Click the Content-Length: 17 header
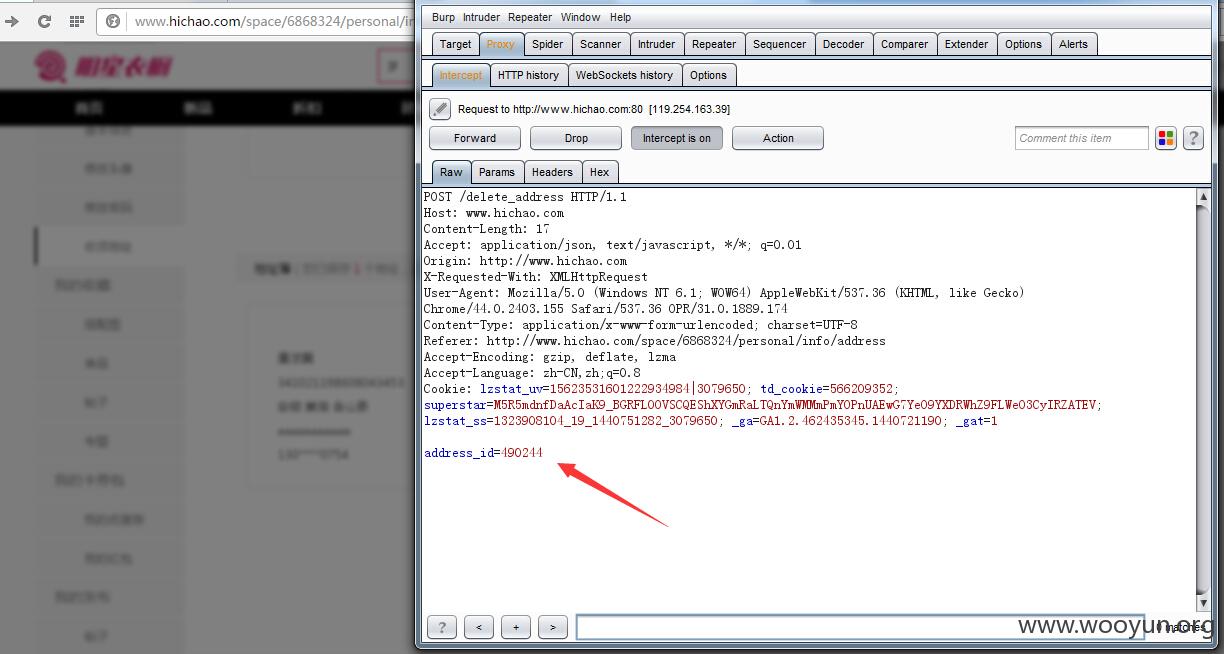The height and width of the screenshot is (654, 1224). pyautogui.click(x=486, y=229)
